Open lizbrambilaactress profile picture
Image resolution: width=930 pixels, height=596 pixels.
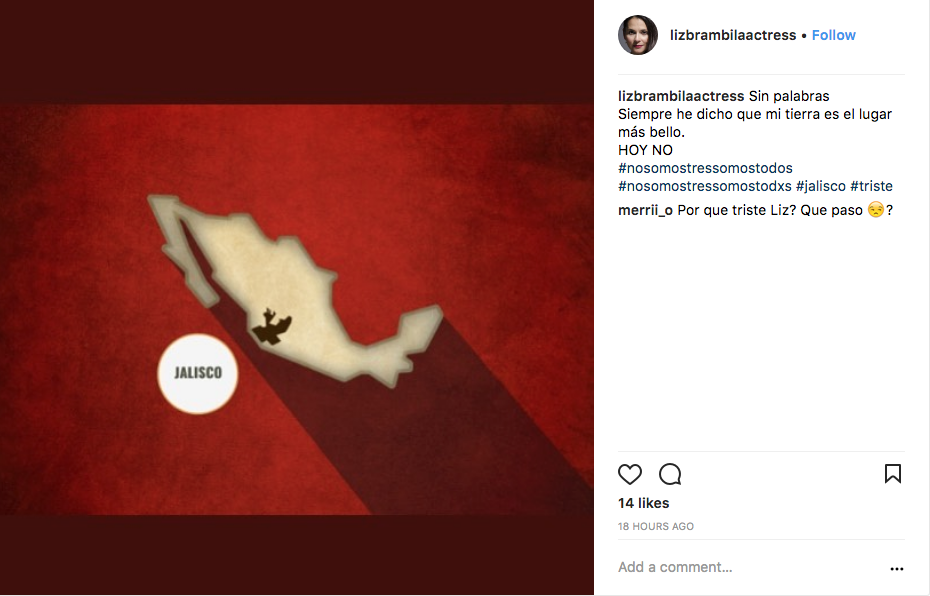[x=638, y=35]
